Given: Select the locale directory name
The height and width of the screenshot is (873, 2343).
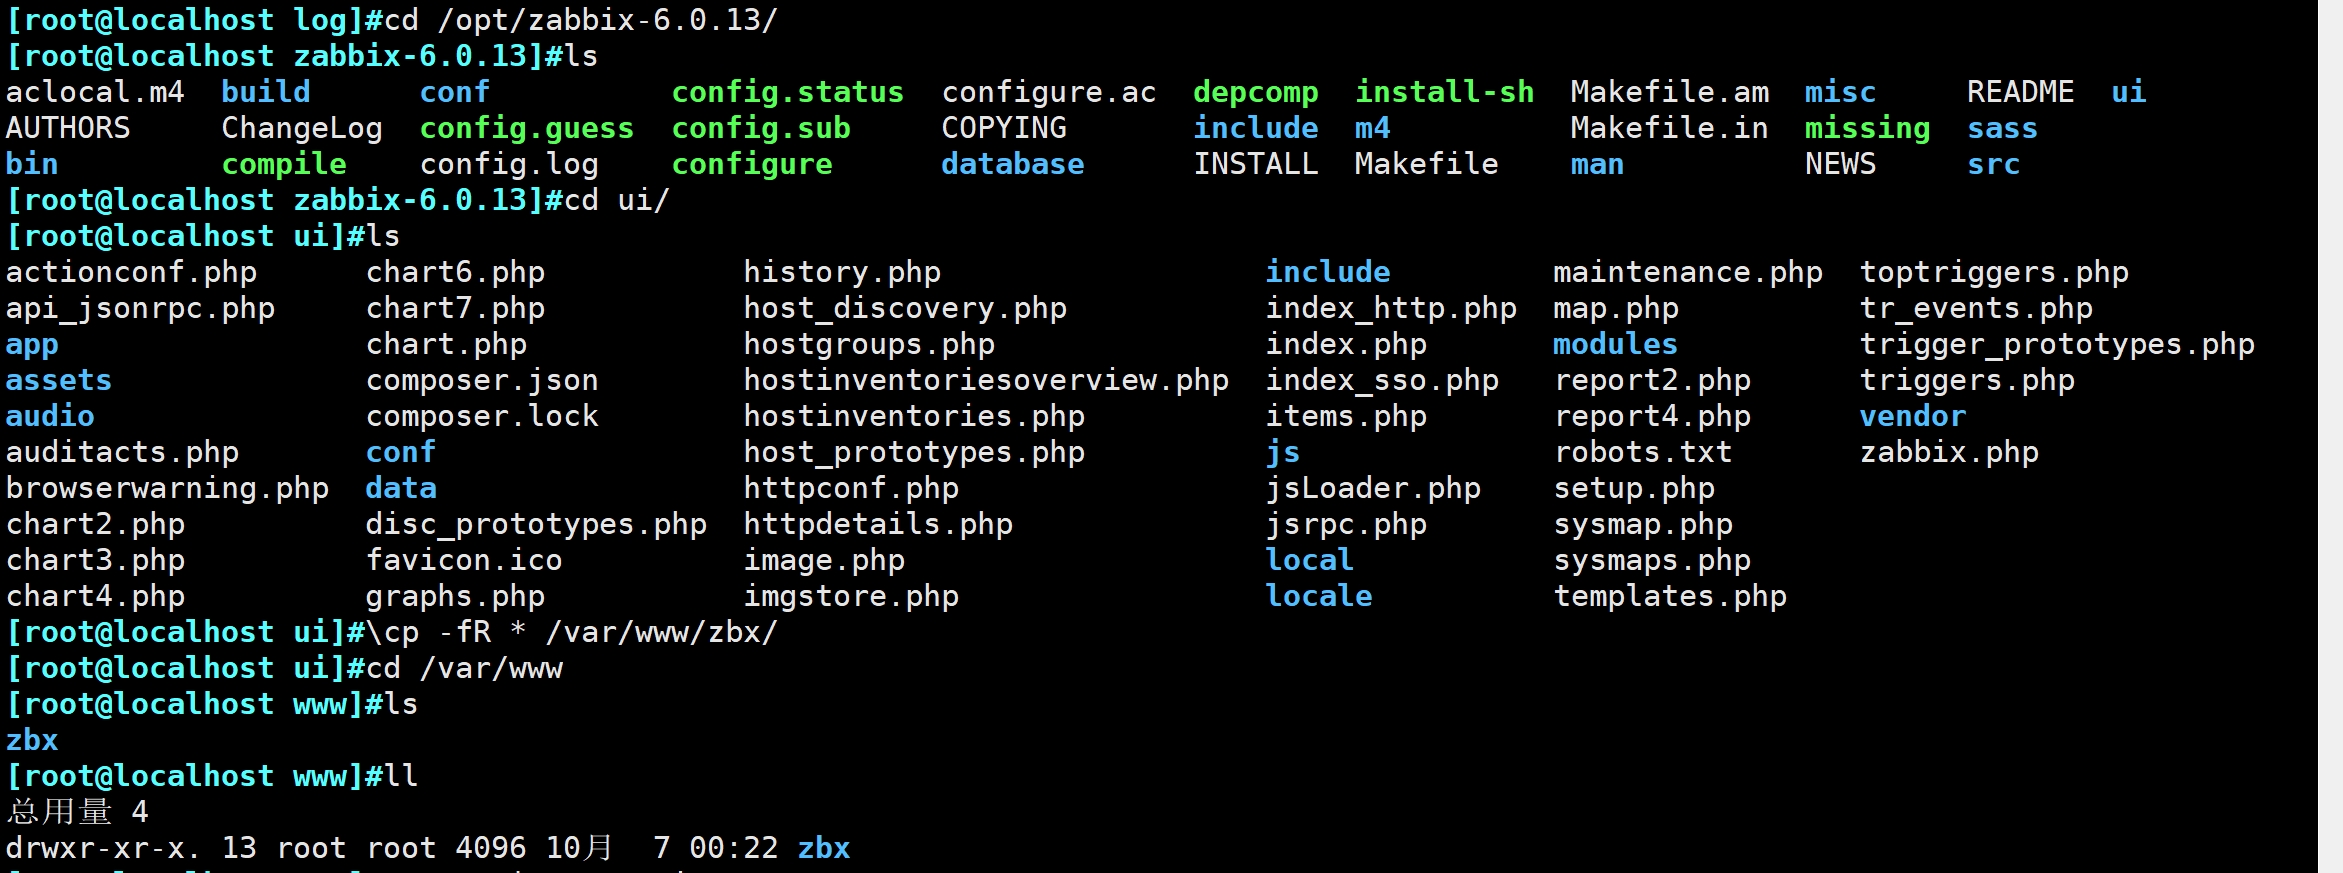Looking at the screenshot, I should (x=1319, y=596).
